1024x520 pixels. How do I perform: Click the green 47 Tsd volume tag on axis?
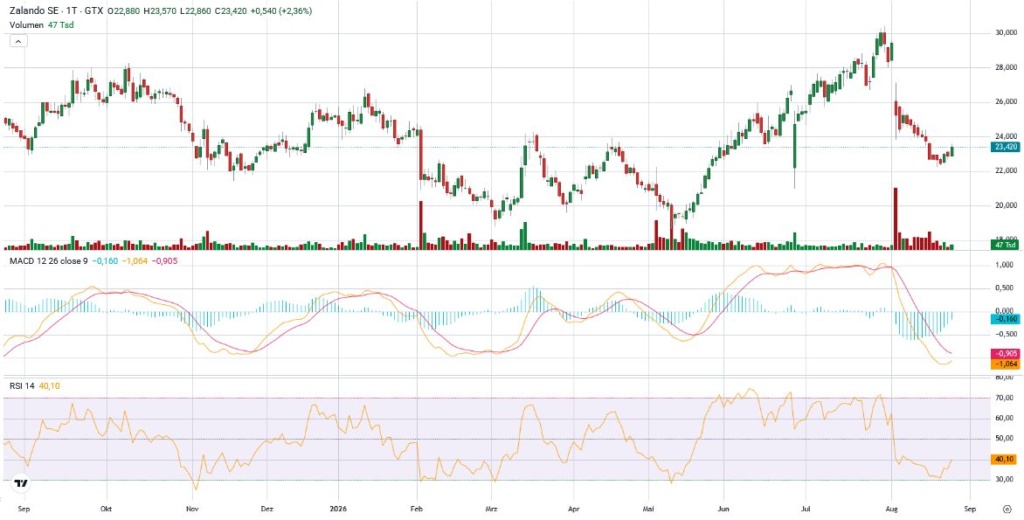1005,245
